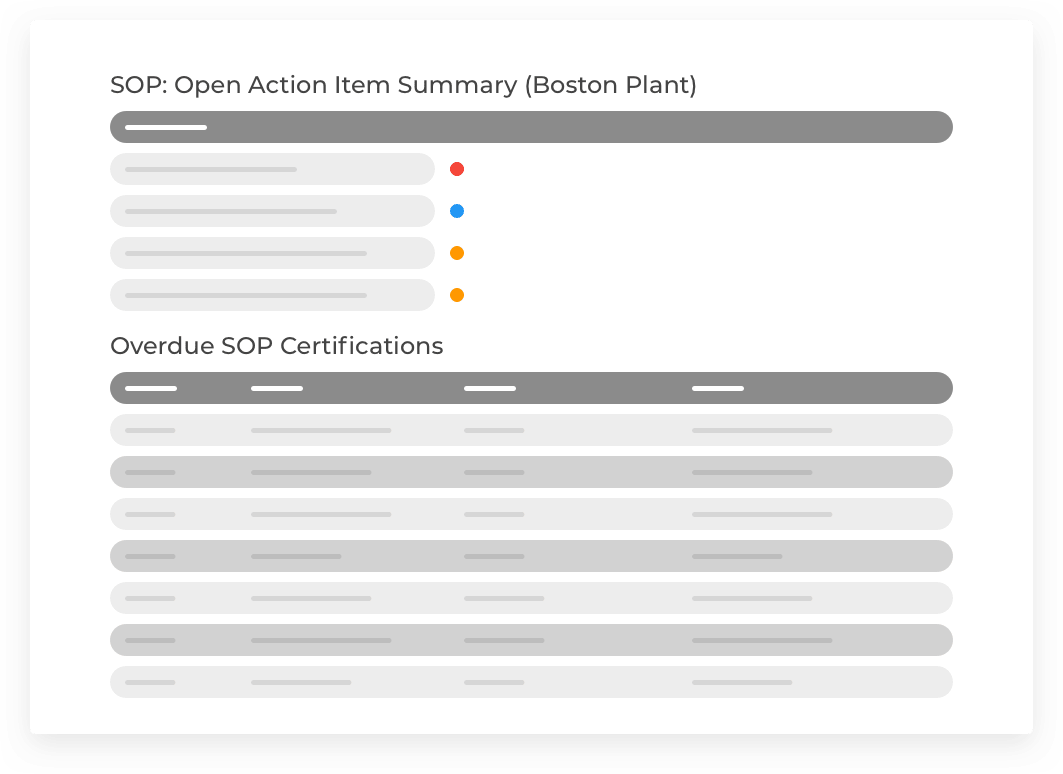Image resolution: width=1063 pixels, height=774 pixels.
Task: Click the dark header row of the certifications table
Action: click(x=531, y=388)
